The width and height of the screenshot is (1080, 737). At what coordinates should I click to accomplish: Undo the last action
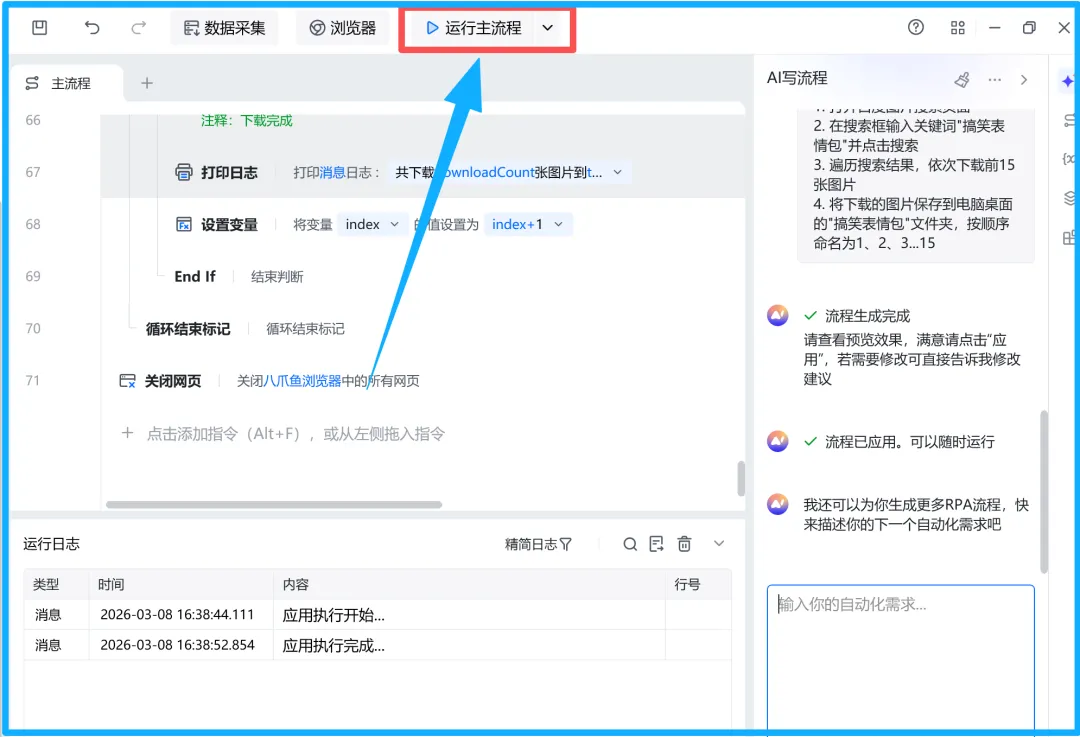(92, 28)
